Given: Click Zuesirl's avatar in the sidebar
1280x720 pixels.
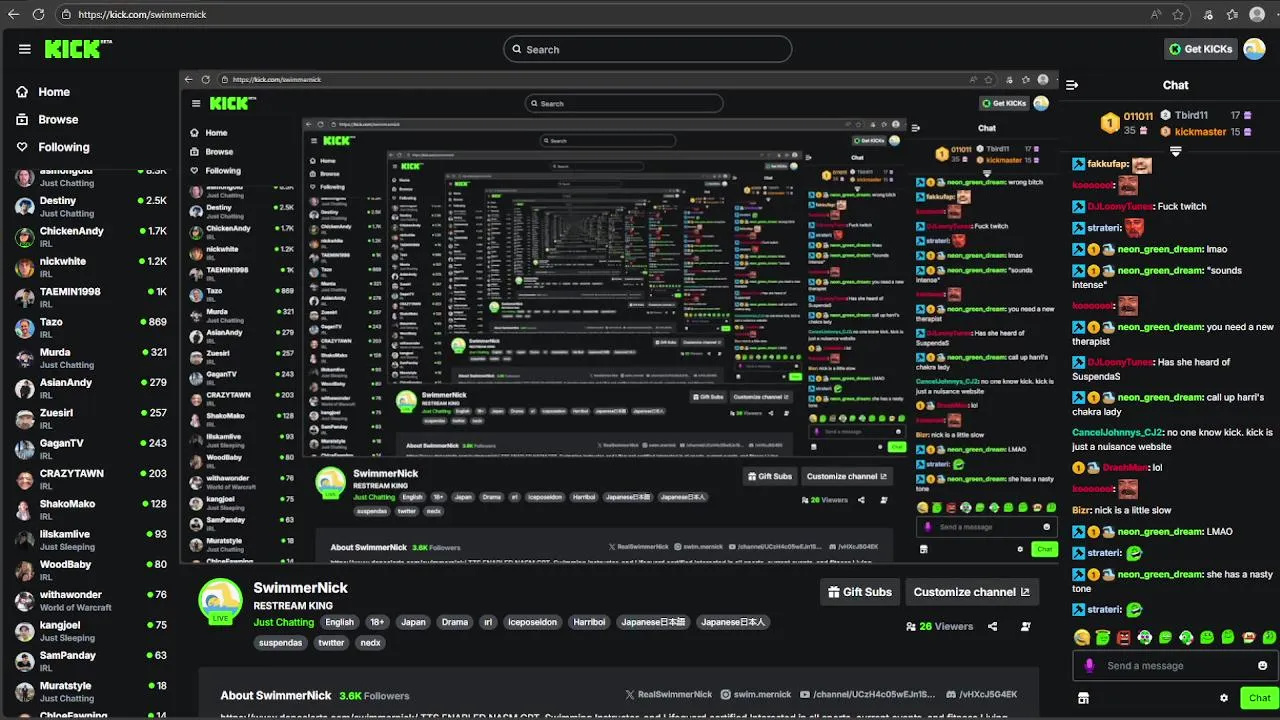Looking at the screenshot, I should click(24, 418).
